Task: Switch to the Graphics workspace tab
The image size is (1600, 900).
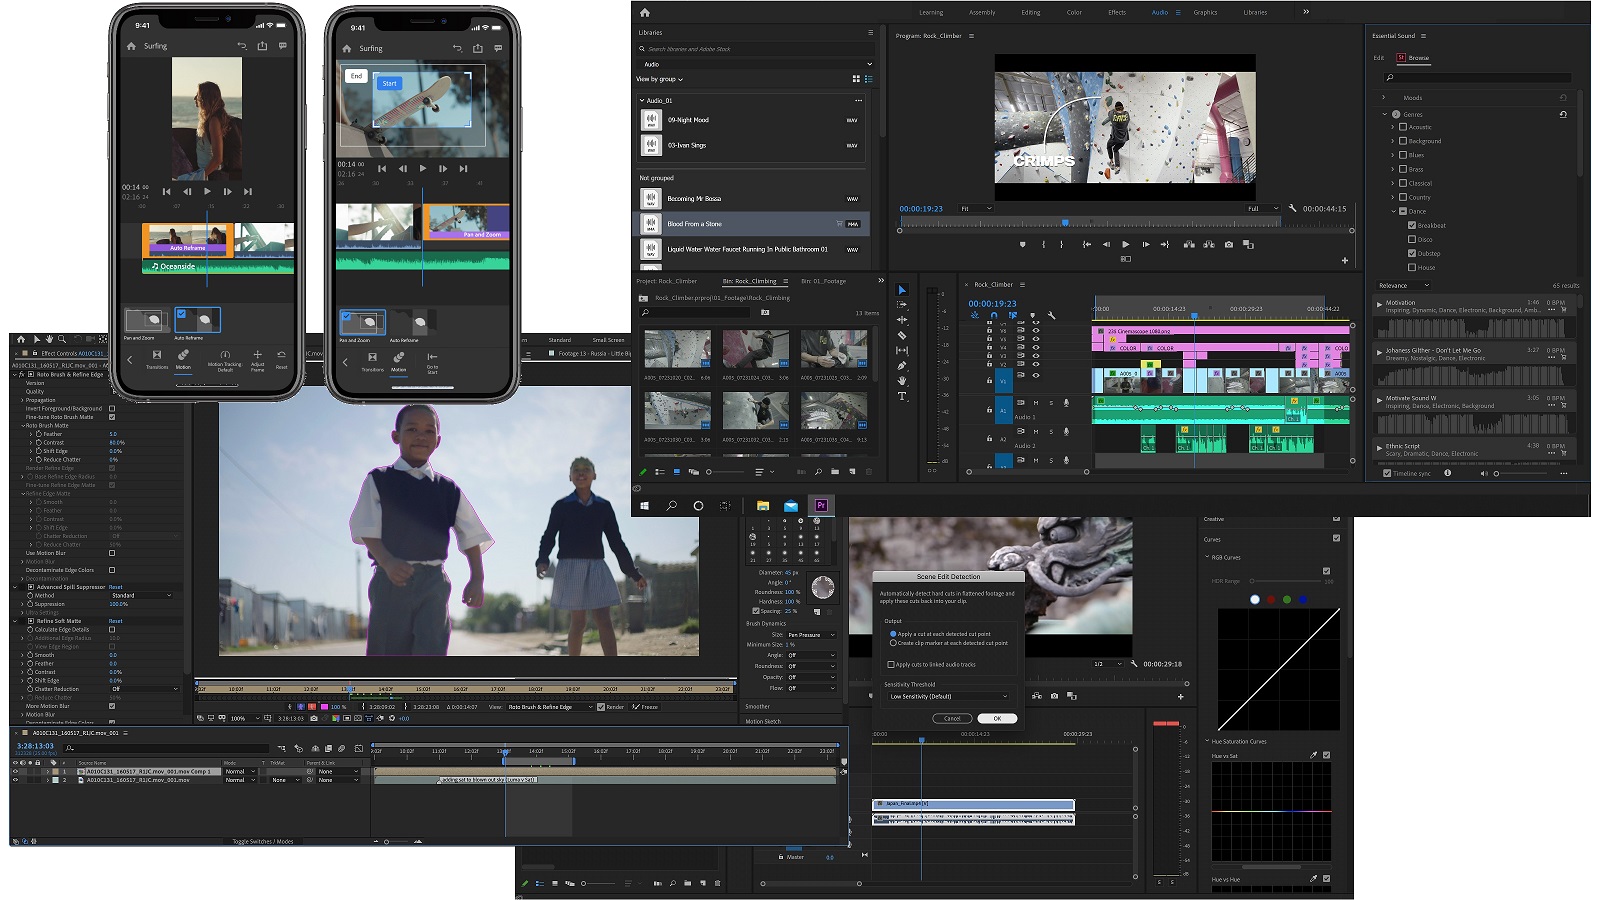Action: [x=1205, y=12]
